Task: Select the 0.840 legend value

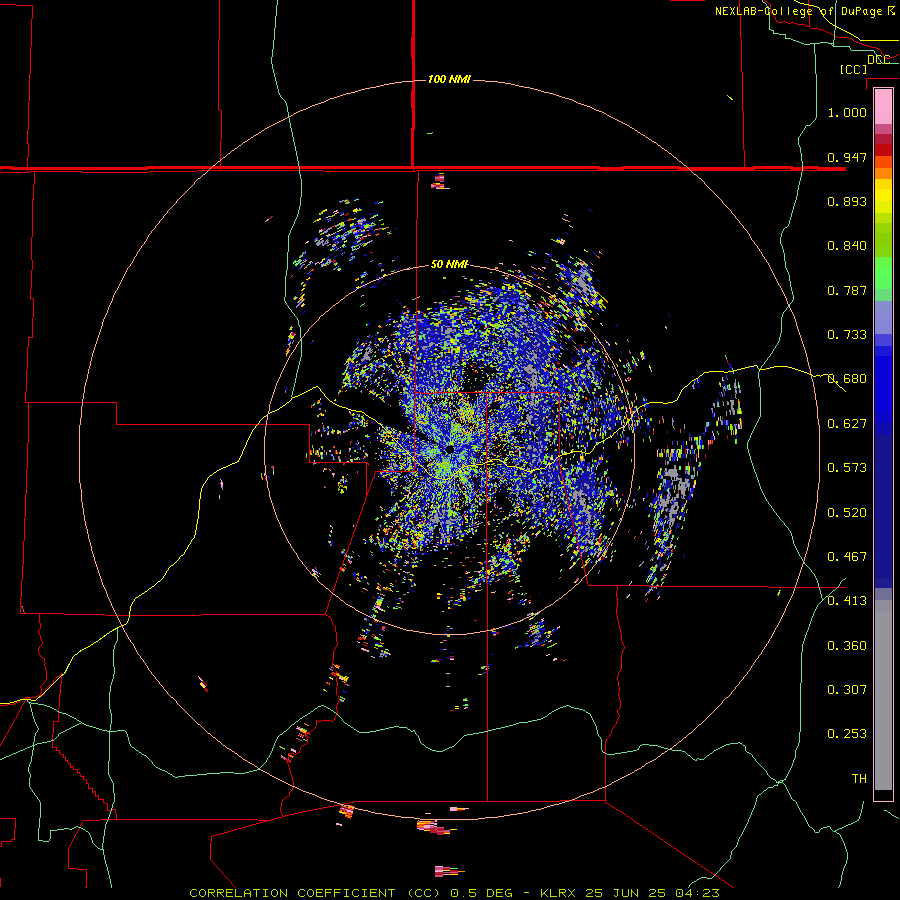Action: tap(847, 246)
